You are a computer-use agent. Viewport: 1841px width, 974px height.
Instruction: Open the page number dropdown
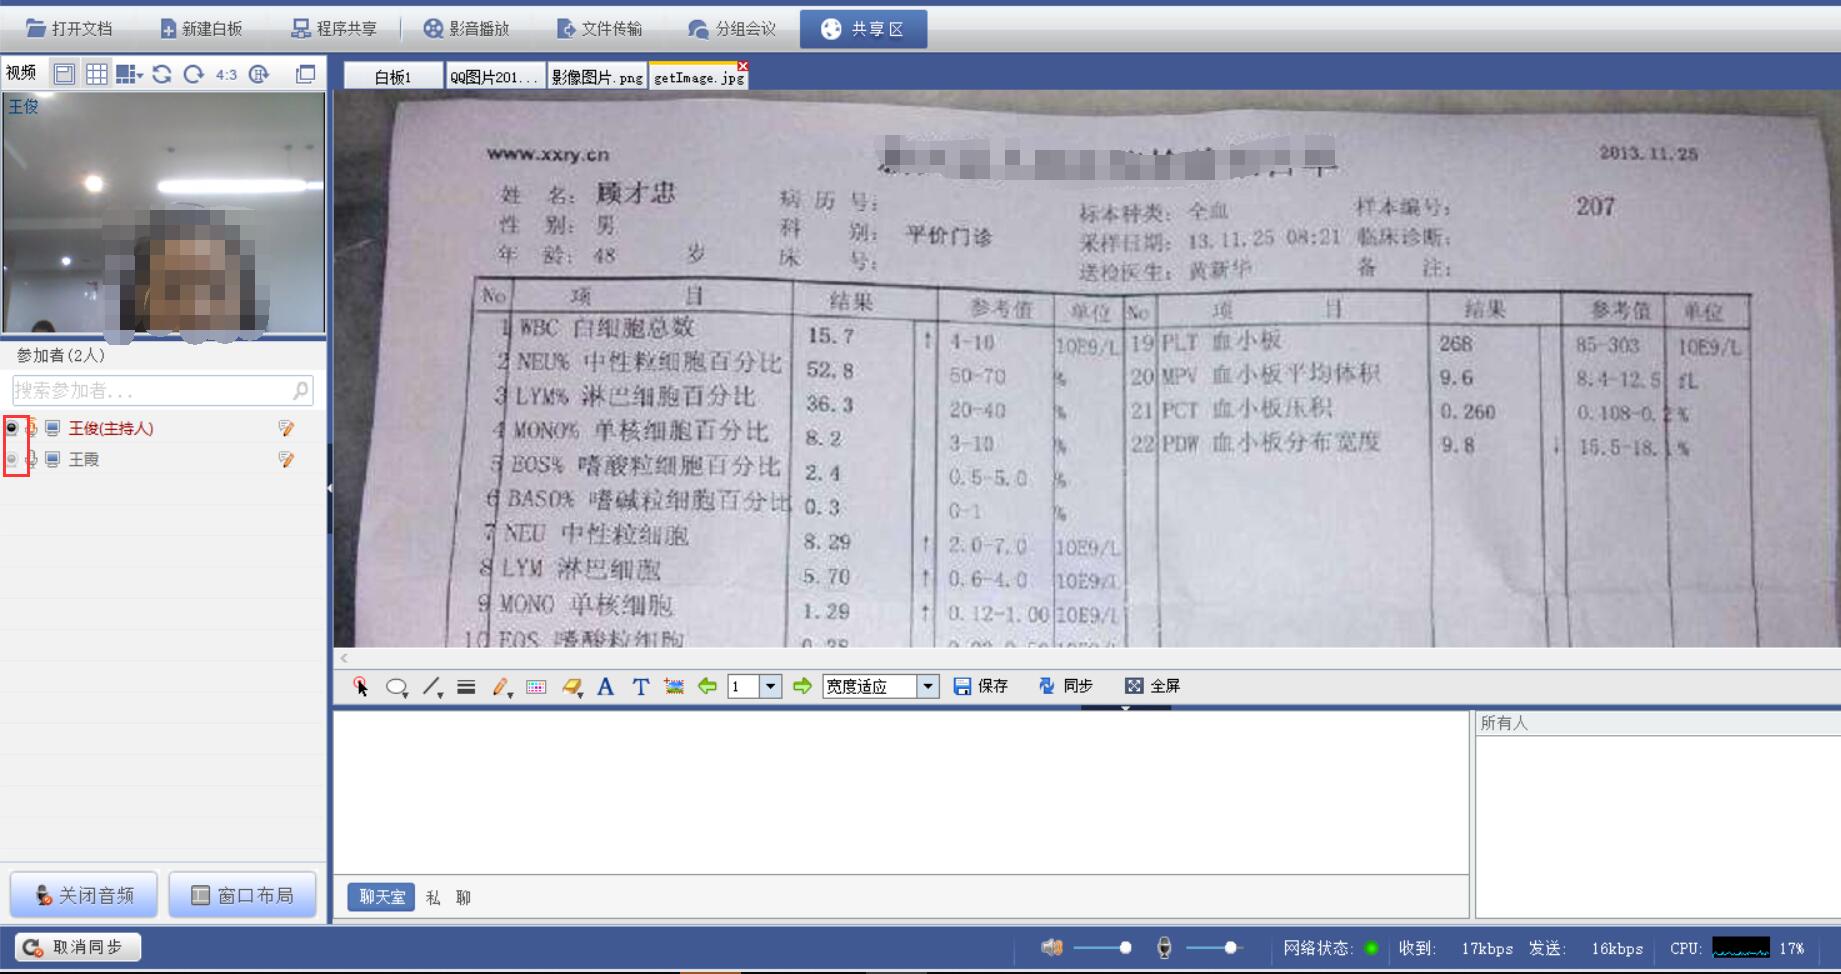click(770, 686)
